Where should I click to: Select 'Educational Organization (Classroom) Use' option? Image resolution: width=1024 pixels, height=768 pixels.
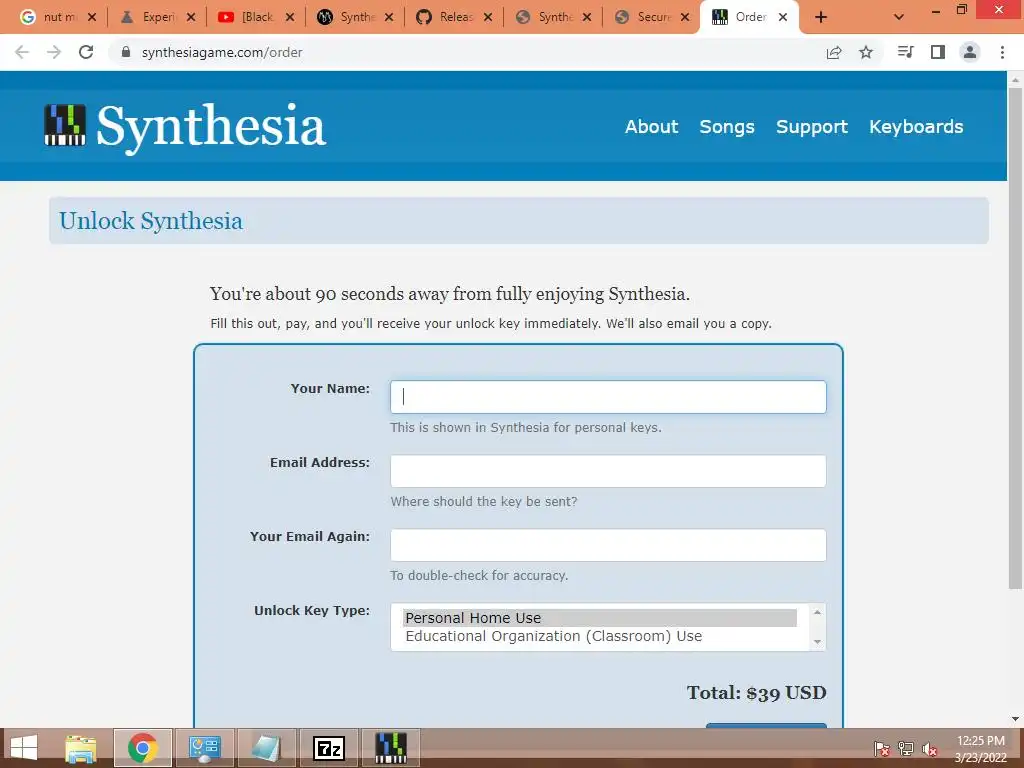(x=600, y=636)
